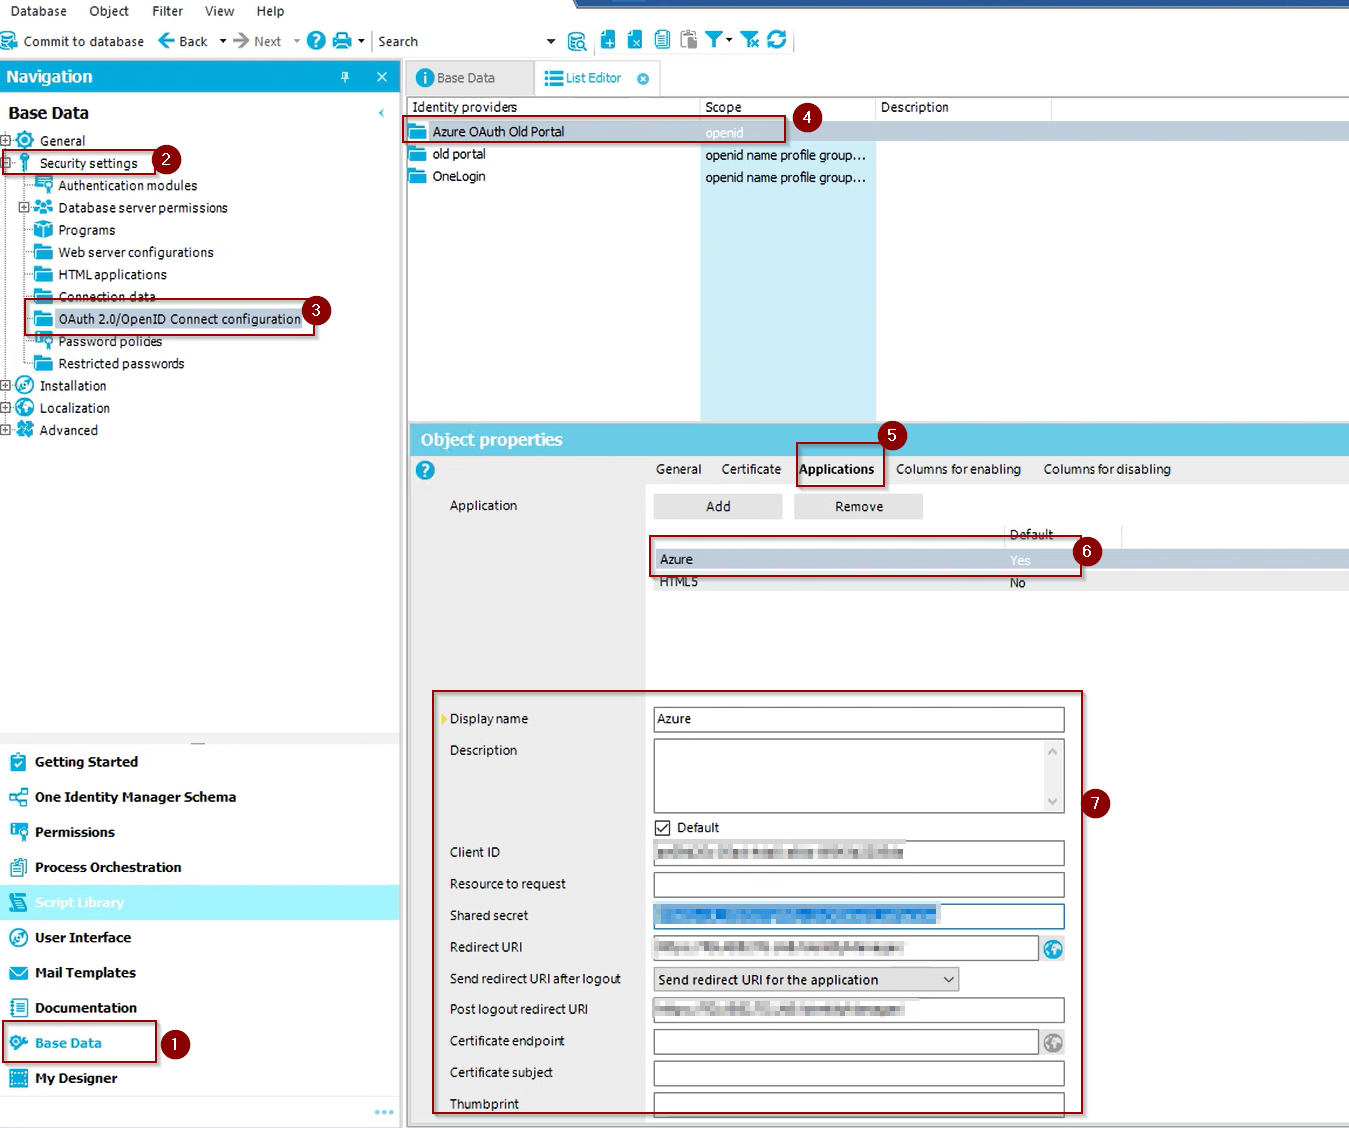Click the print icon in the toolbar
The height and width of the screenshot is (1128, 1349).
[x=342, y=41]
